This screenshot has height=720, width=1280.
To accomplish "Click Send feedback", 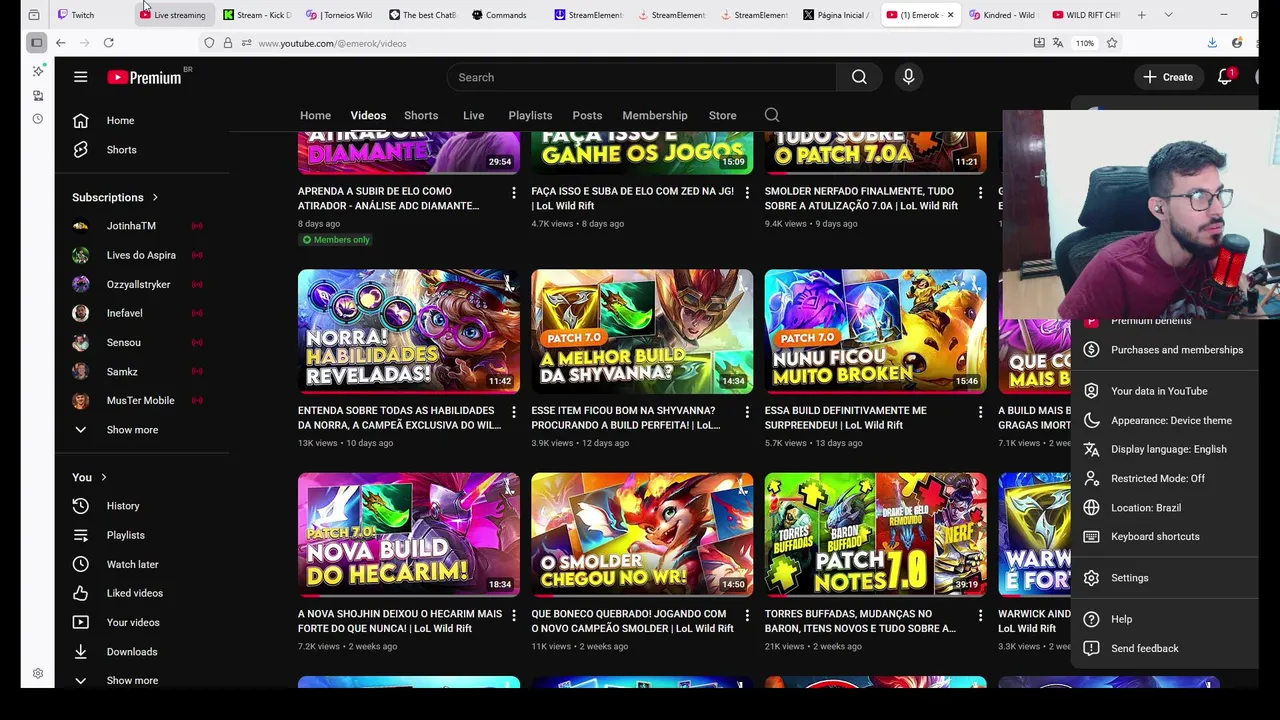I will click(1164, 648).
